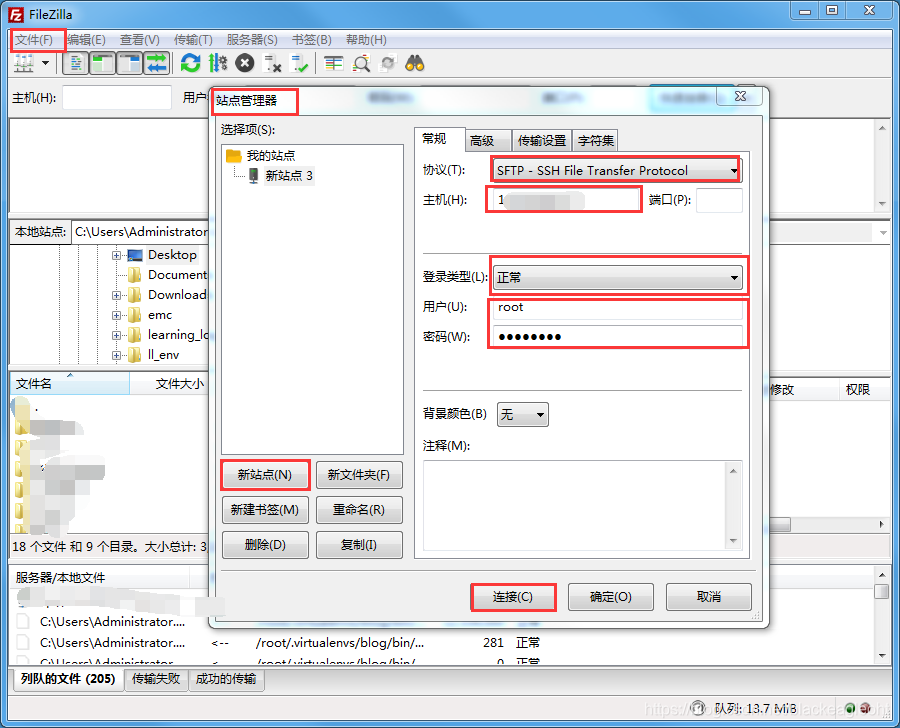Cancel current operation icon

[x=245, y=63]
